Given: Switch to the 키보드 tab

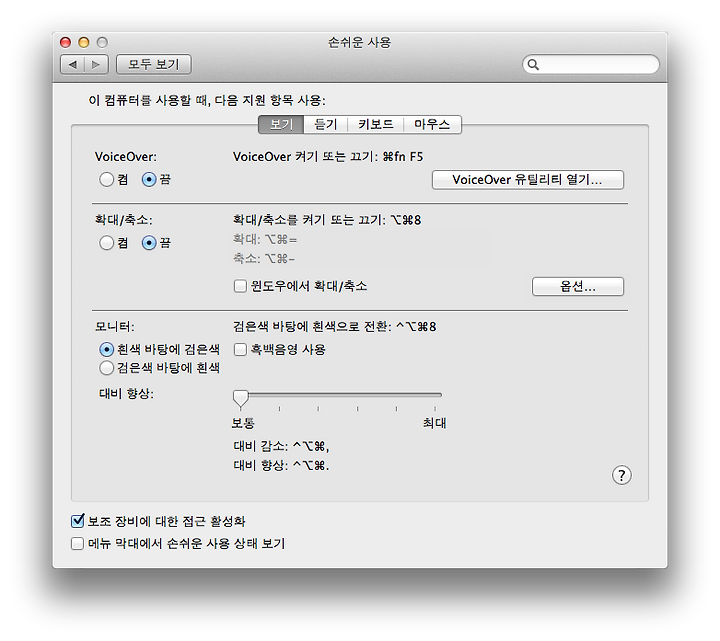Looking at the screenshot, I should point(376,124).
